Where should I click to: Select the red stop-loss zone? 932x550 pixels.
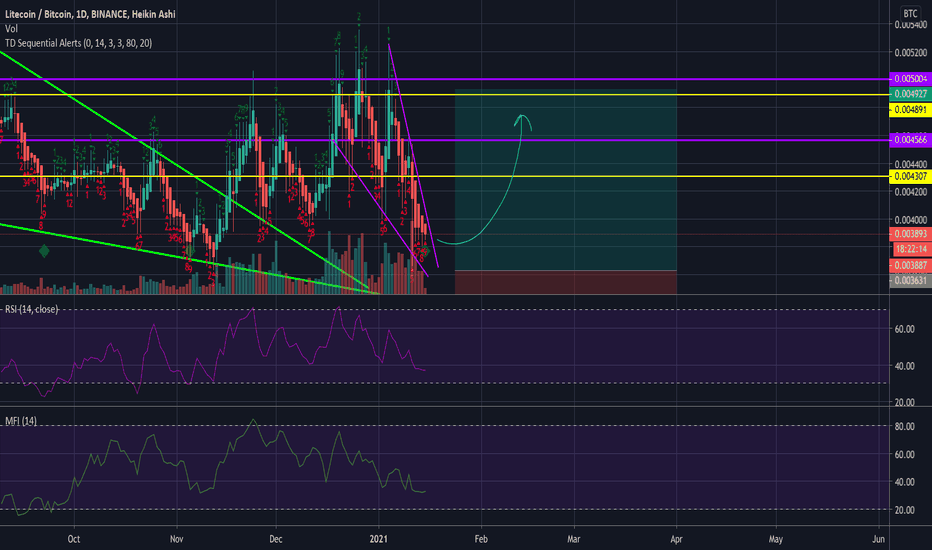[x=566, y=282]
